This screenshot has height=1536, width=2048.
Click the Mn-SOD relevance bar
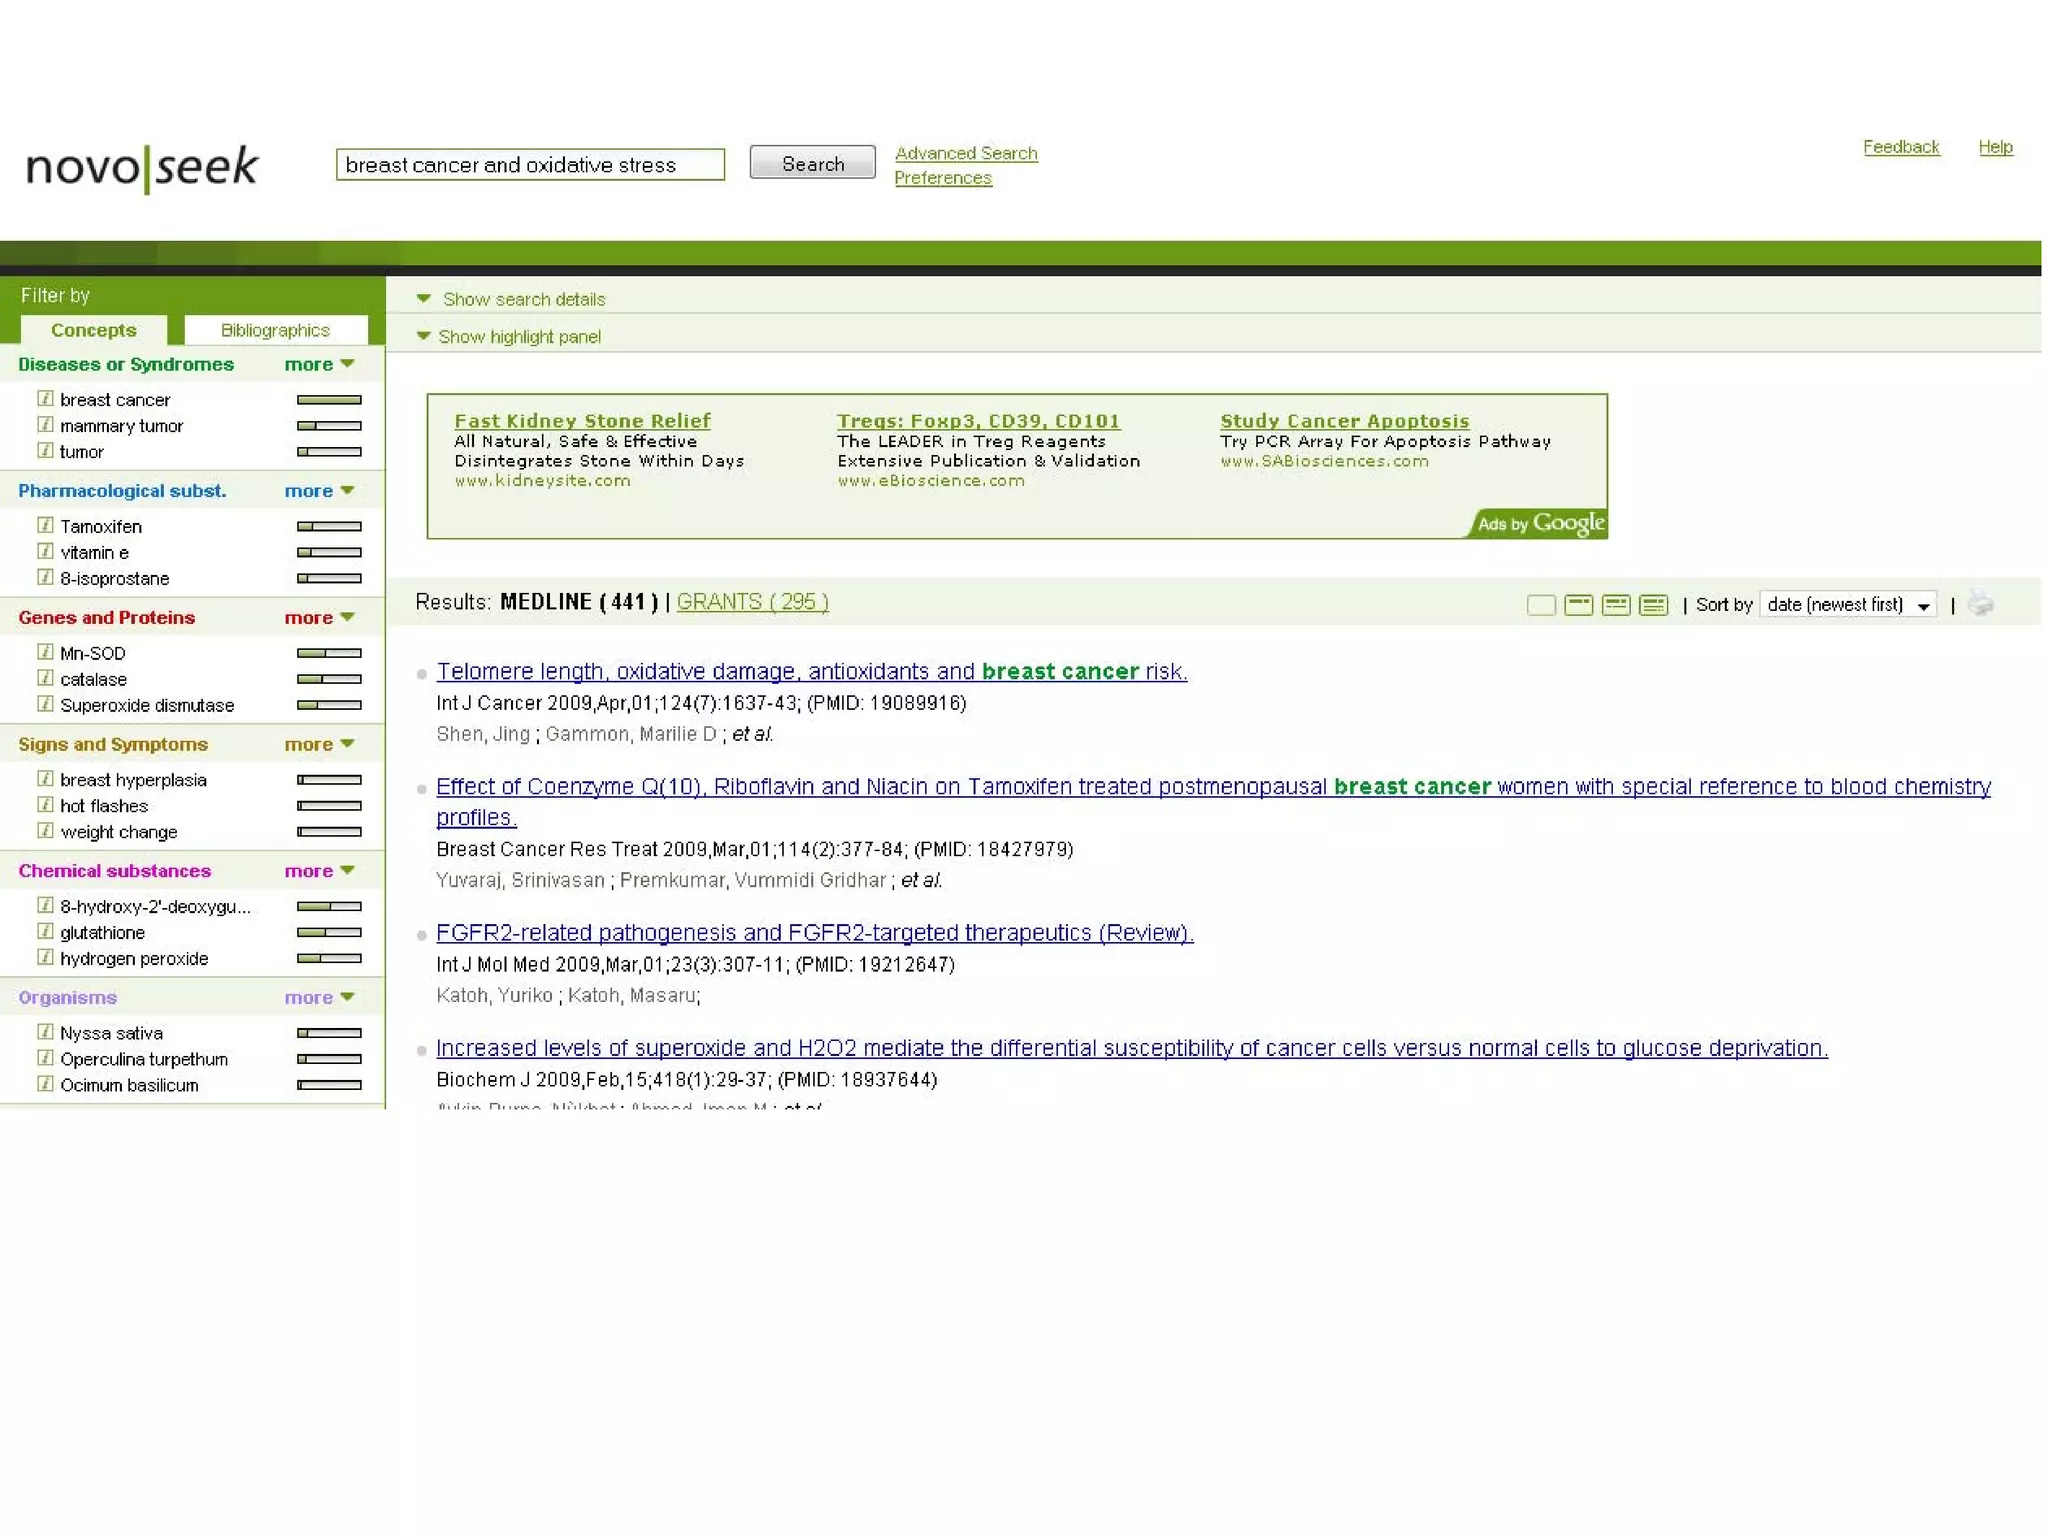(329, 653)
